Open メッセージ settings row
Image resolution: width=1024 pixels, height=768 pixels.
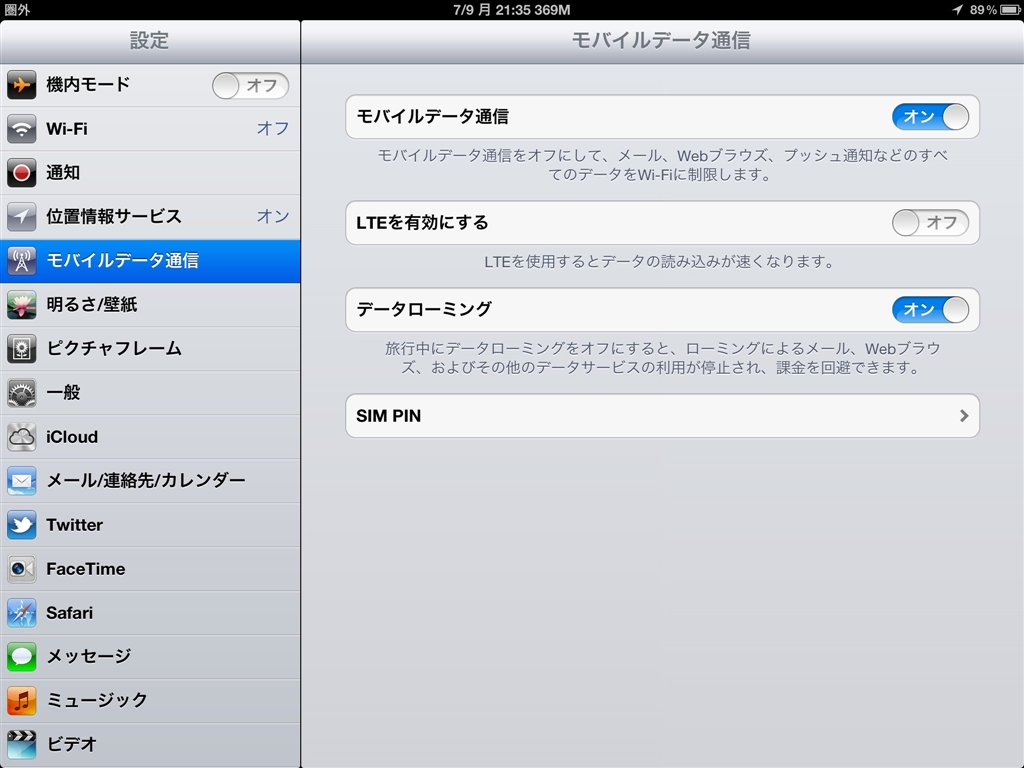(150, 657)
